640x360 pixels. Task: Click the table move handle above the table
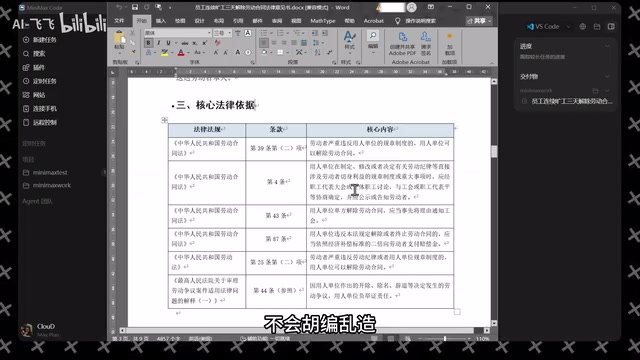[164, 120]
